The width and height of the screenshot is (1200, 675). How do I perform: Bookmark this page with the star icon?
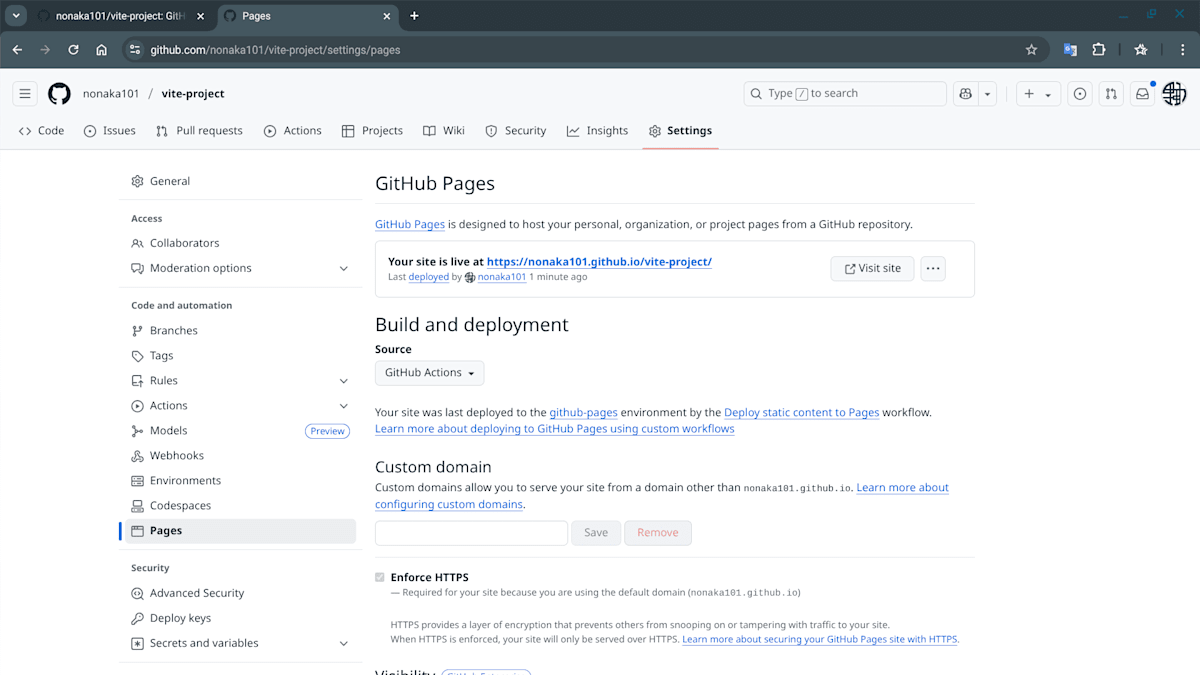pyautogui.click(x=1031, y=50)
